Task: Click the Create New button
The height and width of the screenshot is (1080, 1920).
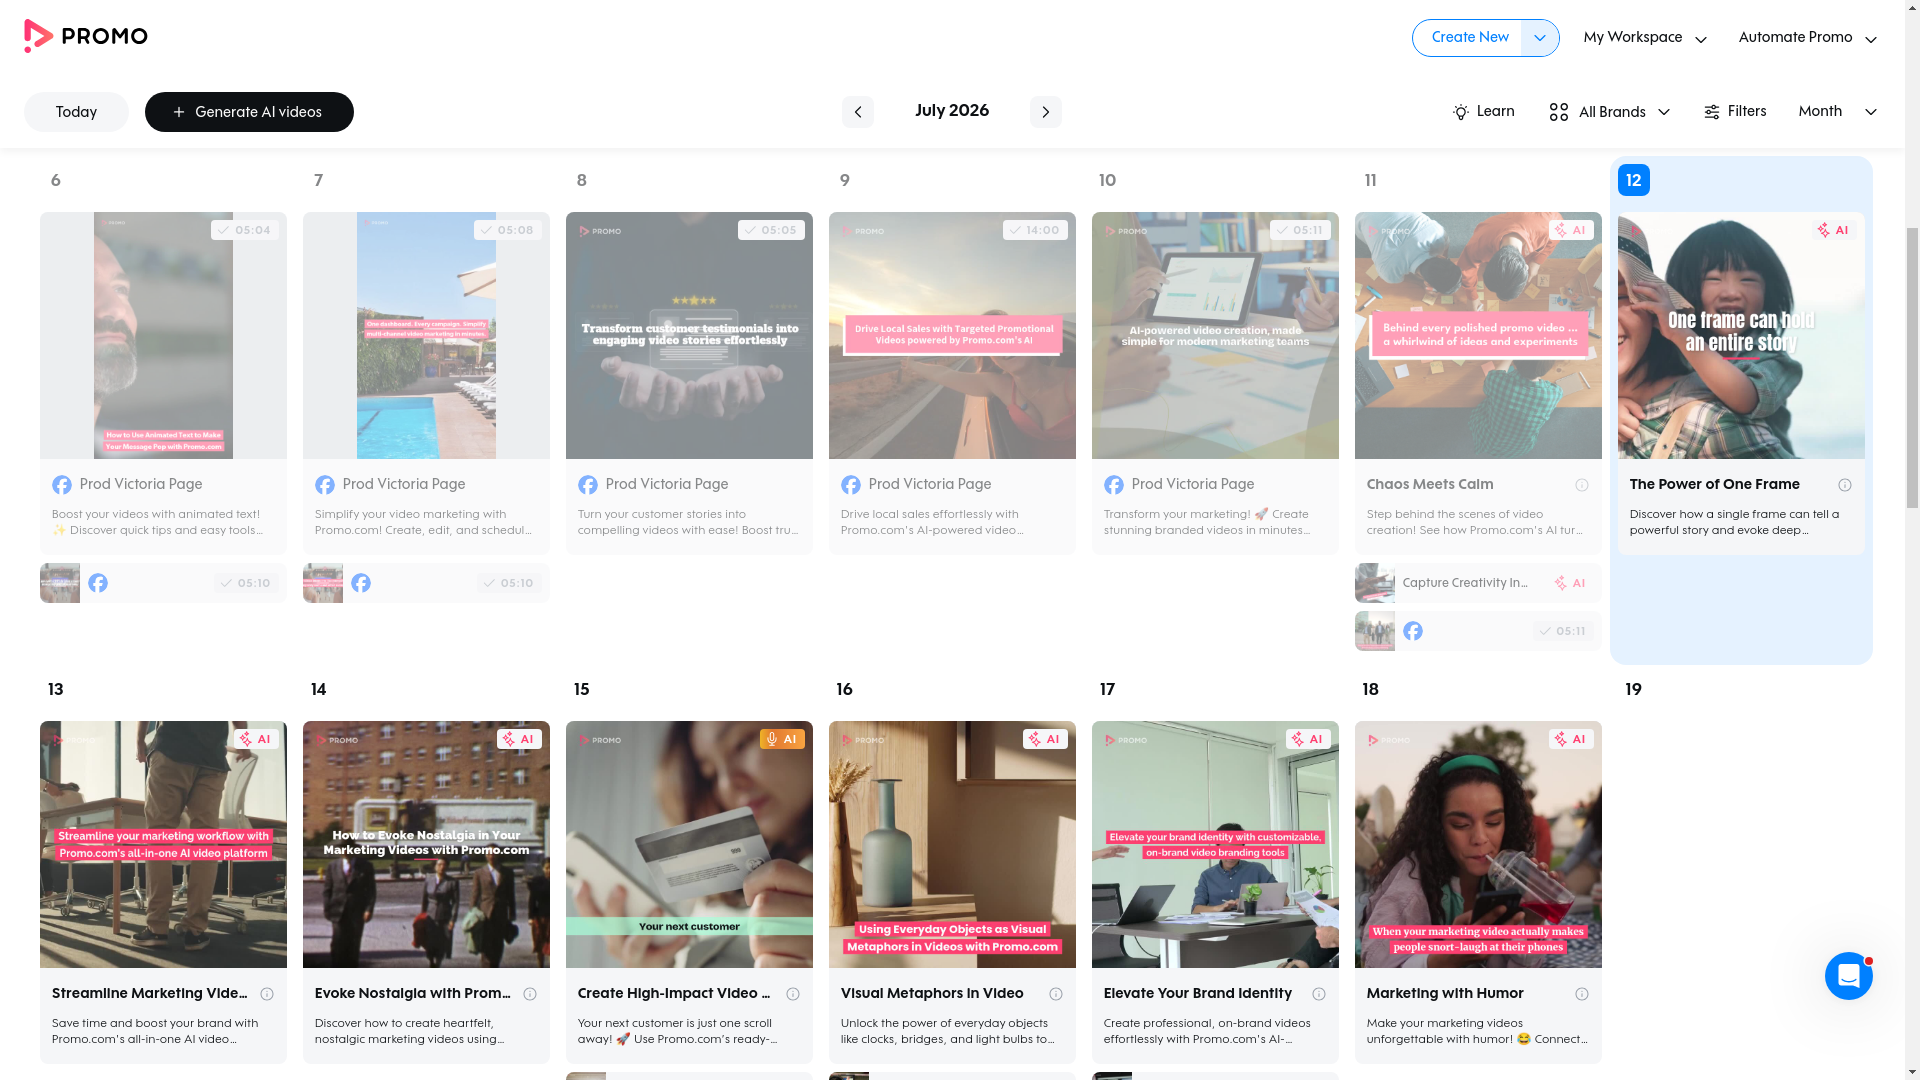Action: click(1467, 38)
